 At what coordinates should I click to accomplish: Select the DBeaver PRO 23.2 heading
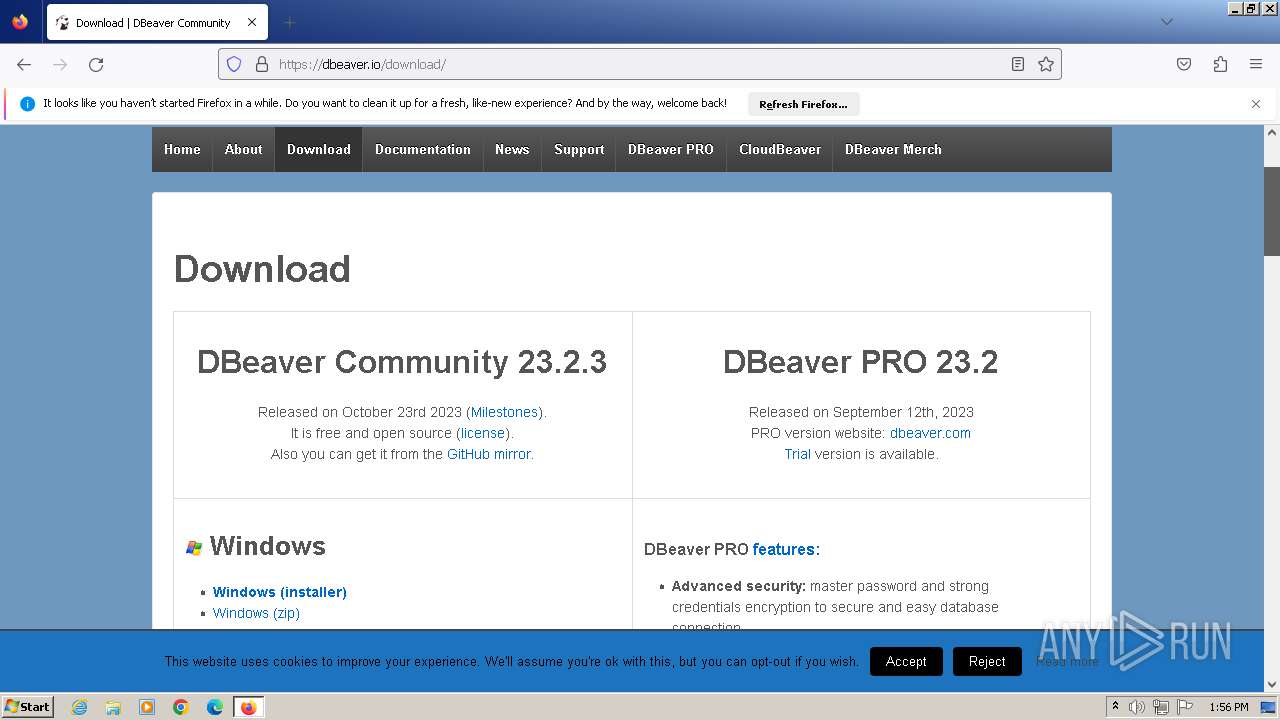click(x=861, y=362)
